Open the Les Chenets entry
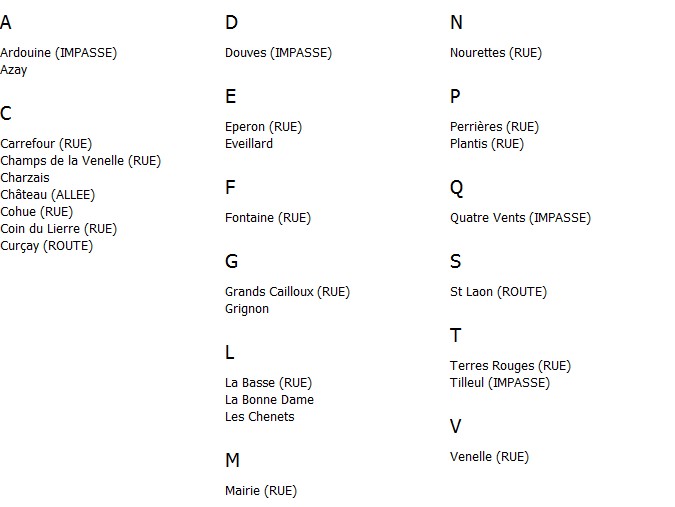Image resolution: width=675 pixels, height=507 pixels. [x=260, y=417]
